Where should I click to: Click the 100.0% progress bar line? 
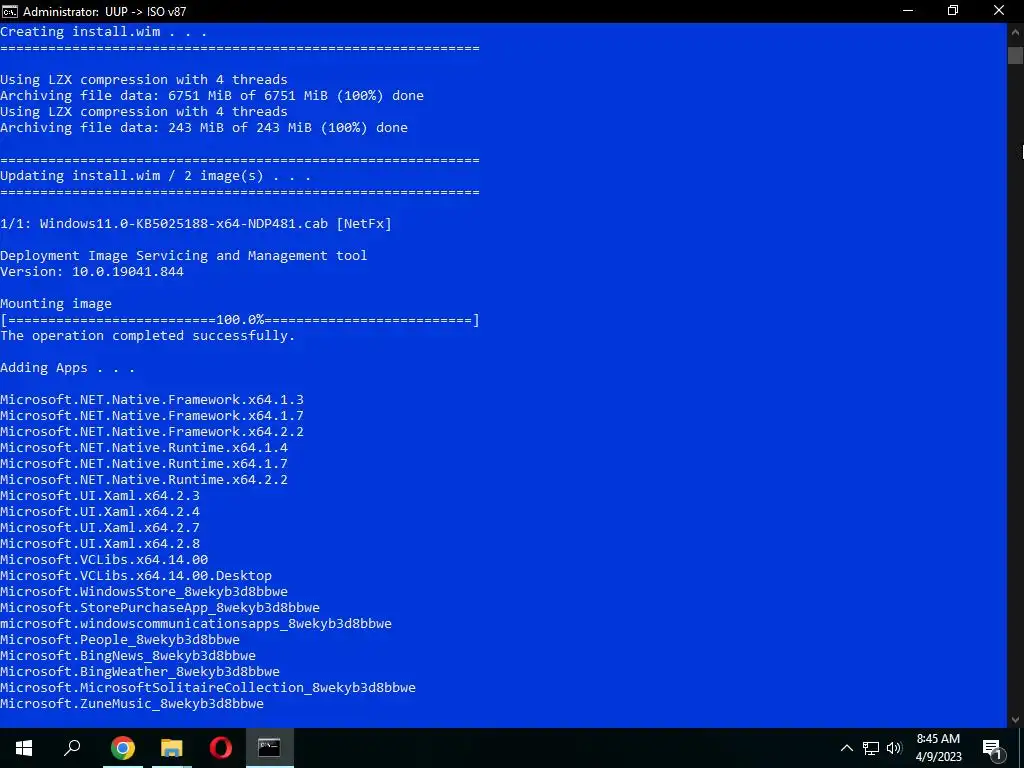(x=240, y=320)
